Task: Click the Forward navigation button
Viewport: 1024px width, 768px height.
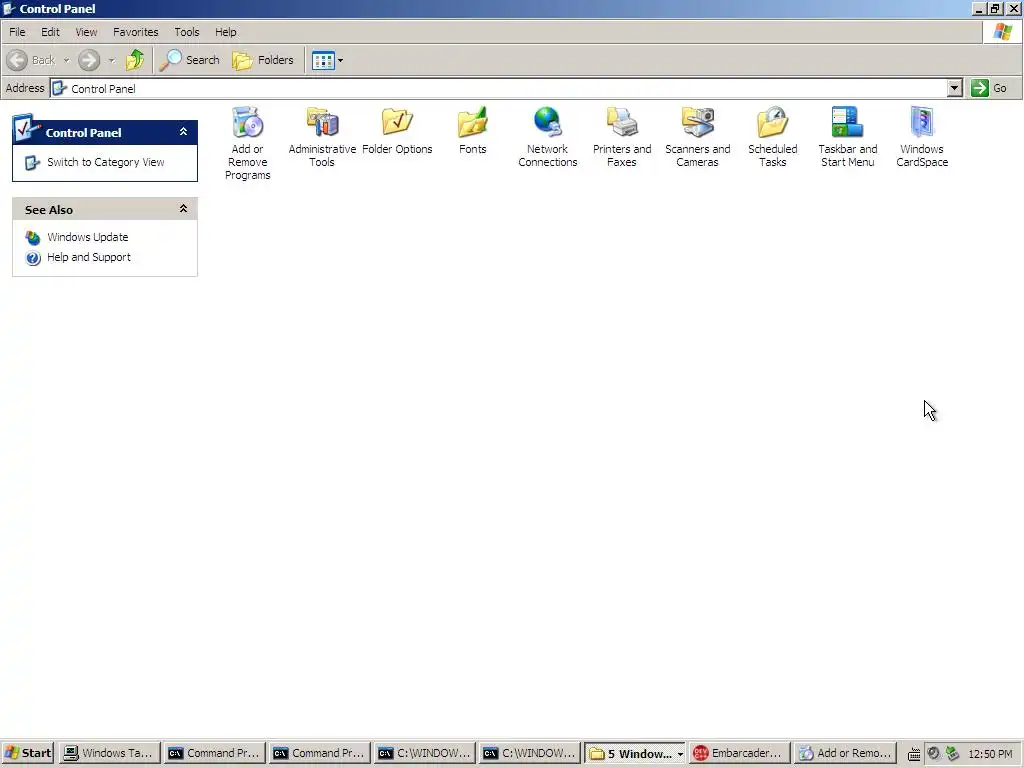Action: 89,60
